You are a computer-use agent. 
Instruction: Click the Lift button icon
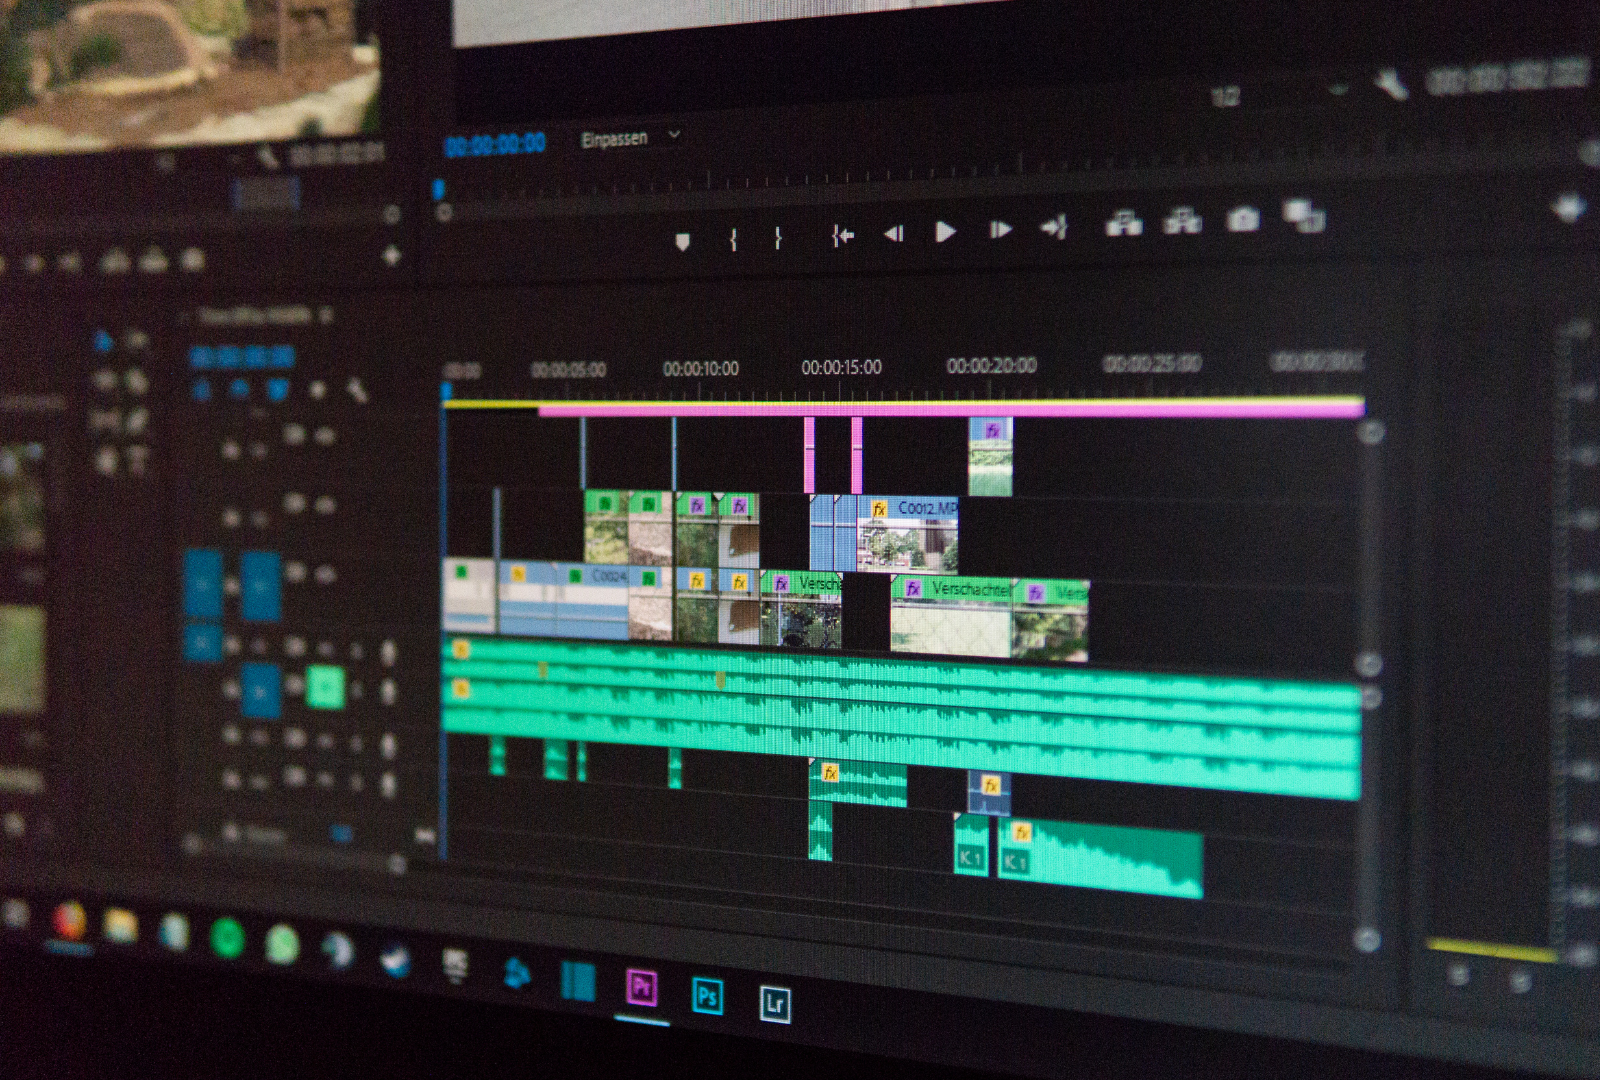(1123, 222)
